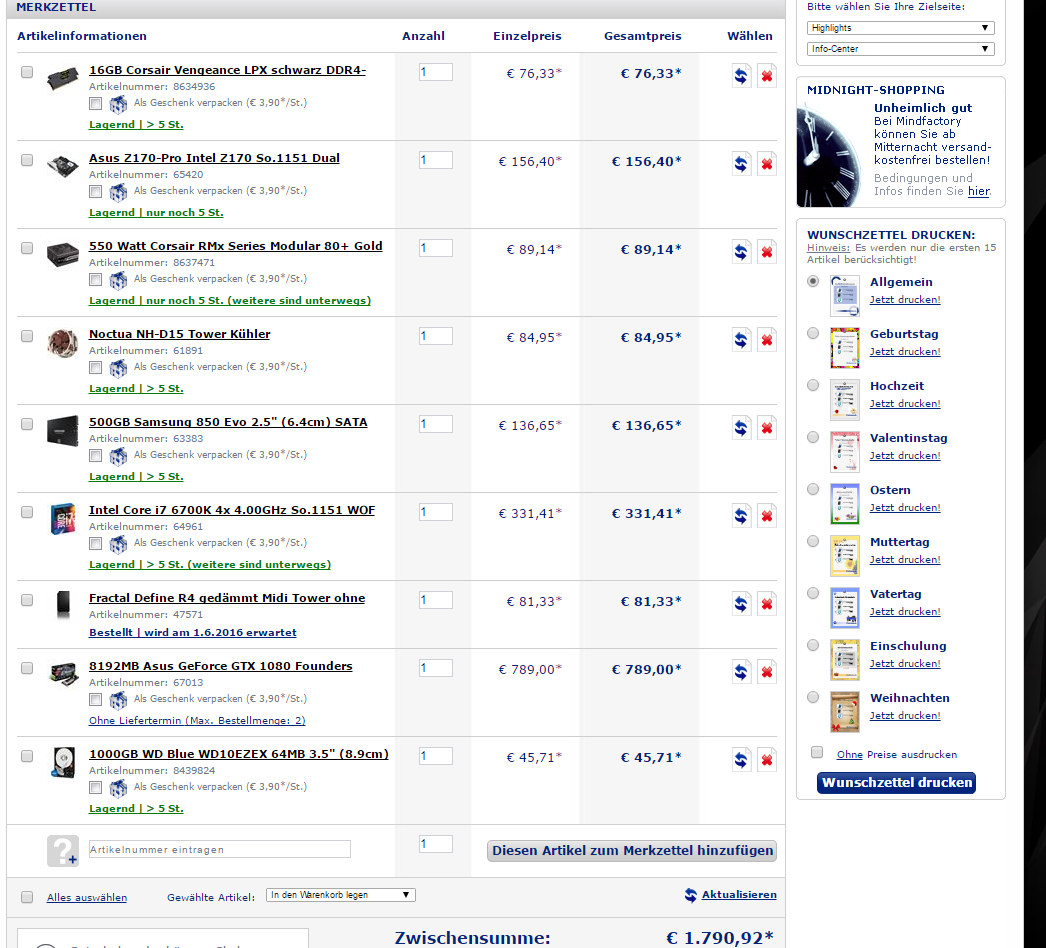Click the quantity field for Noctua NH-D15
Image resolution: width=1046 pixels, height=948 pixels.
(x=436, y=336)
